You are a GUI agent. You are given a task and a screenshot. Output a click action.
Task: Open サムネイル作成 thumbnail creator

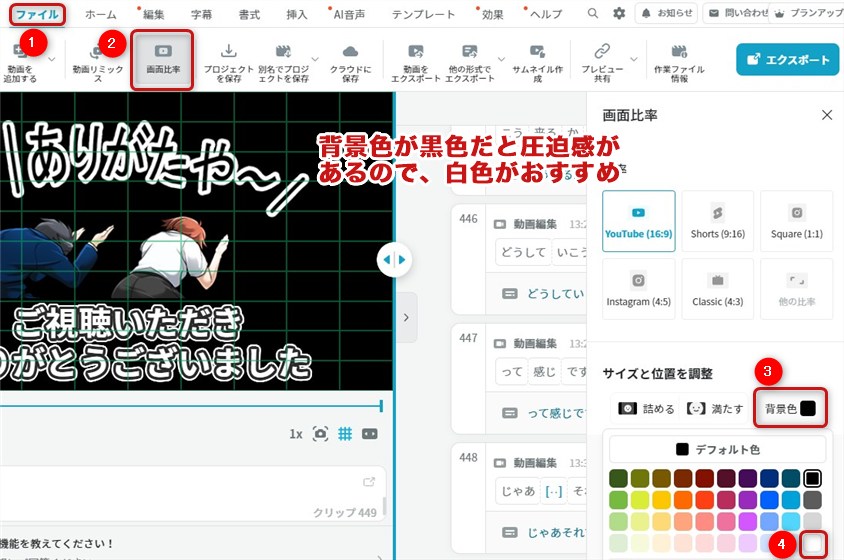click(x=537, y=51)
